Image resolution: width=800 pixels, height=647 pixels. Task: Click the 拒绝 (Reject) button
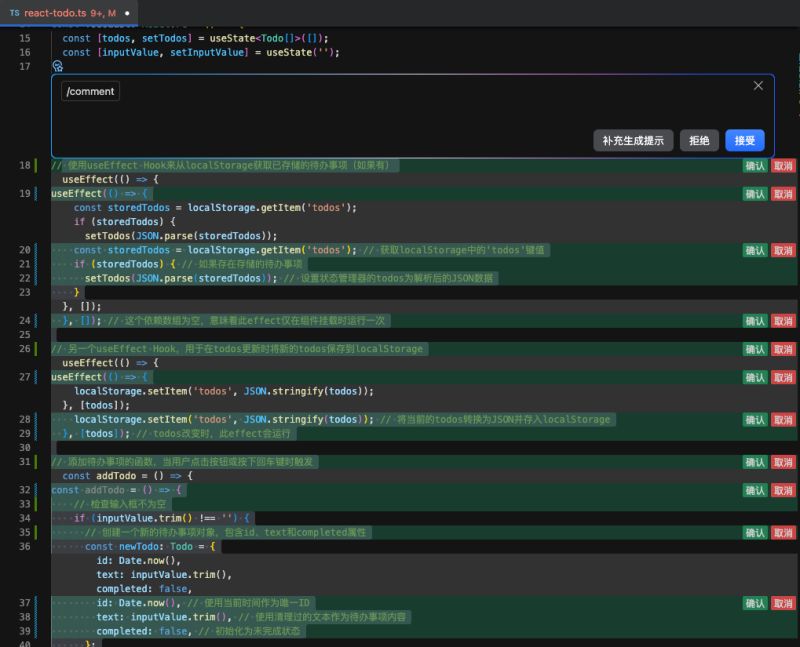click(702, 140)
